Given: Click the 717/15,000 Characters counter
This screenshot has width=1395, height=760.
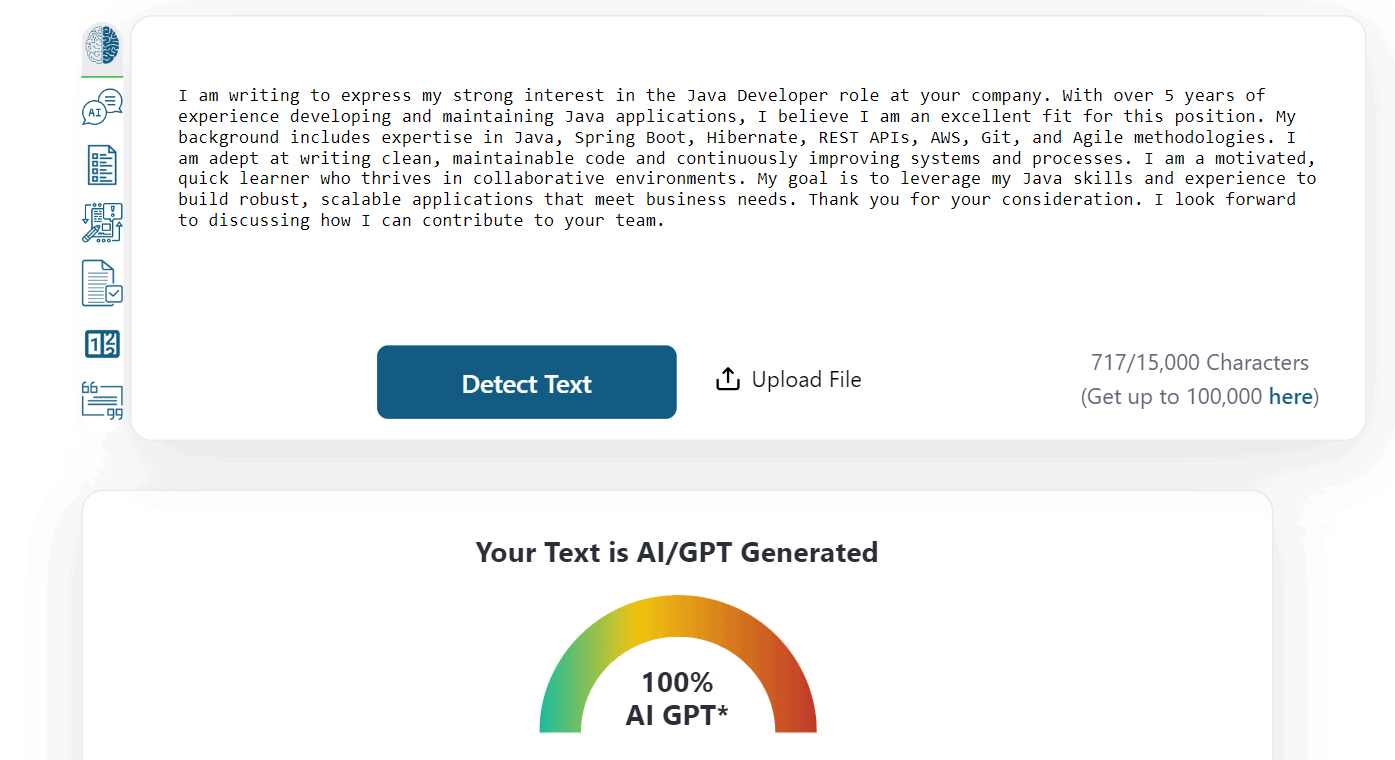Looking at the screenshot, I should tap(1200, 363).
